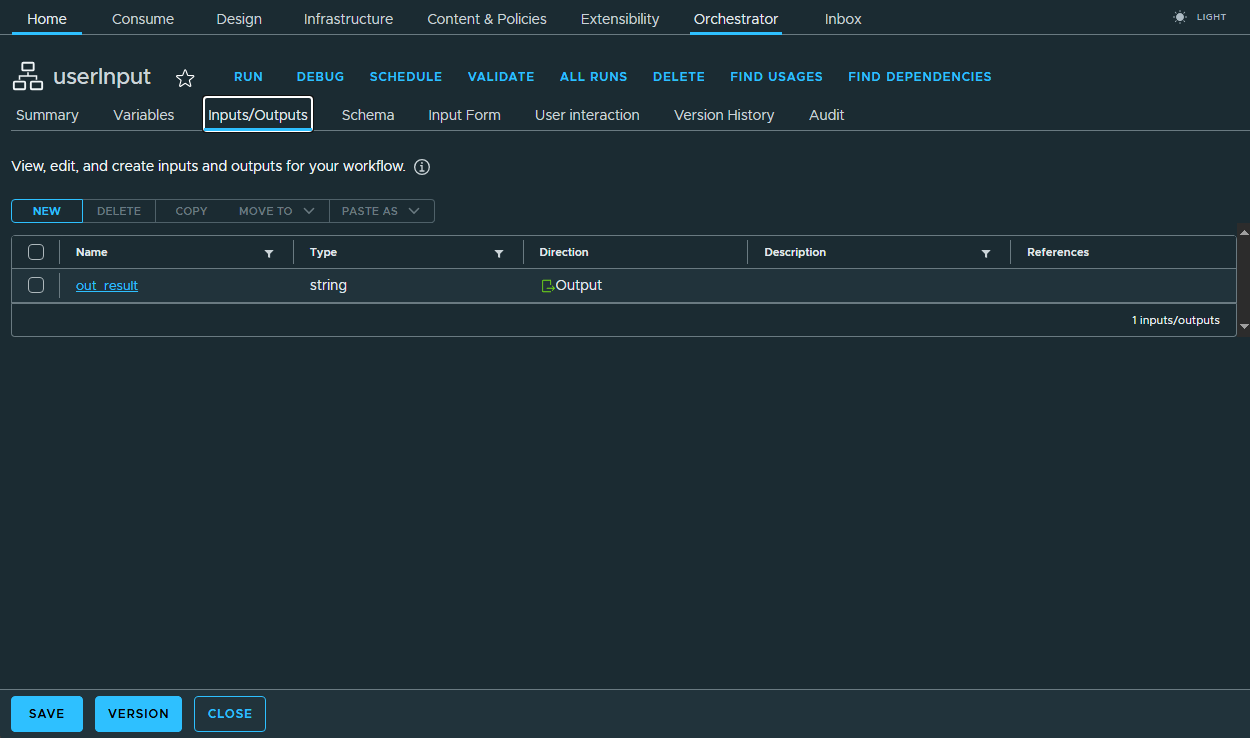Image resolution: width=1250 pixels, height=738 pixels.
Task: Click the filter icon on the Name column
Action: tap(268, 253)
